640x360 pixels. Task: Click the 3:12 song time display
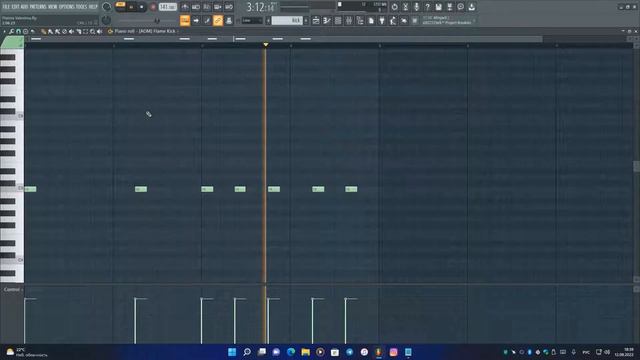click(x=261, y=7)
